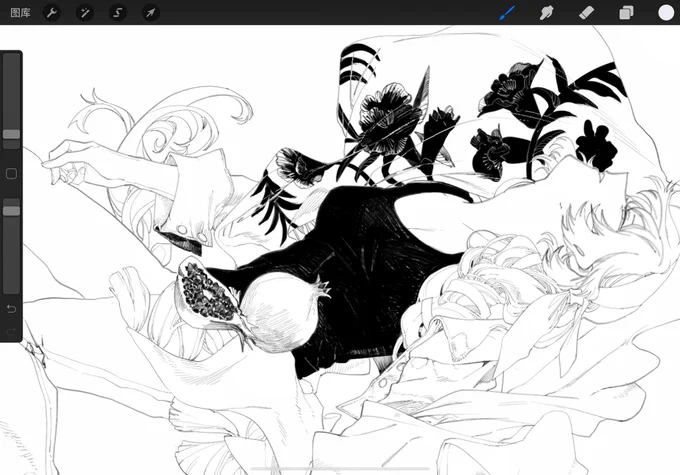Redo with the redo arrow in sidebar

click(11, 332)
